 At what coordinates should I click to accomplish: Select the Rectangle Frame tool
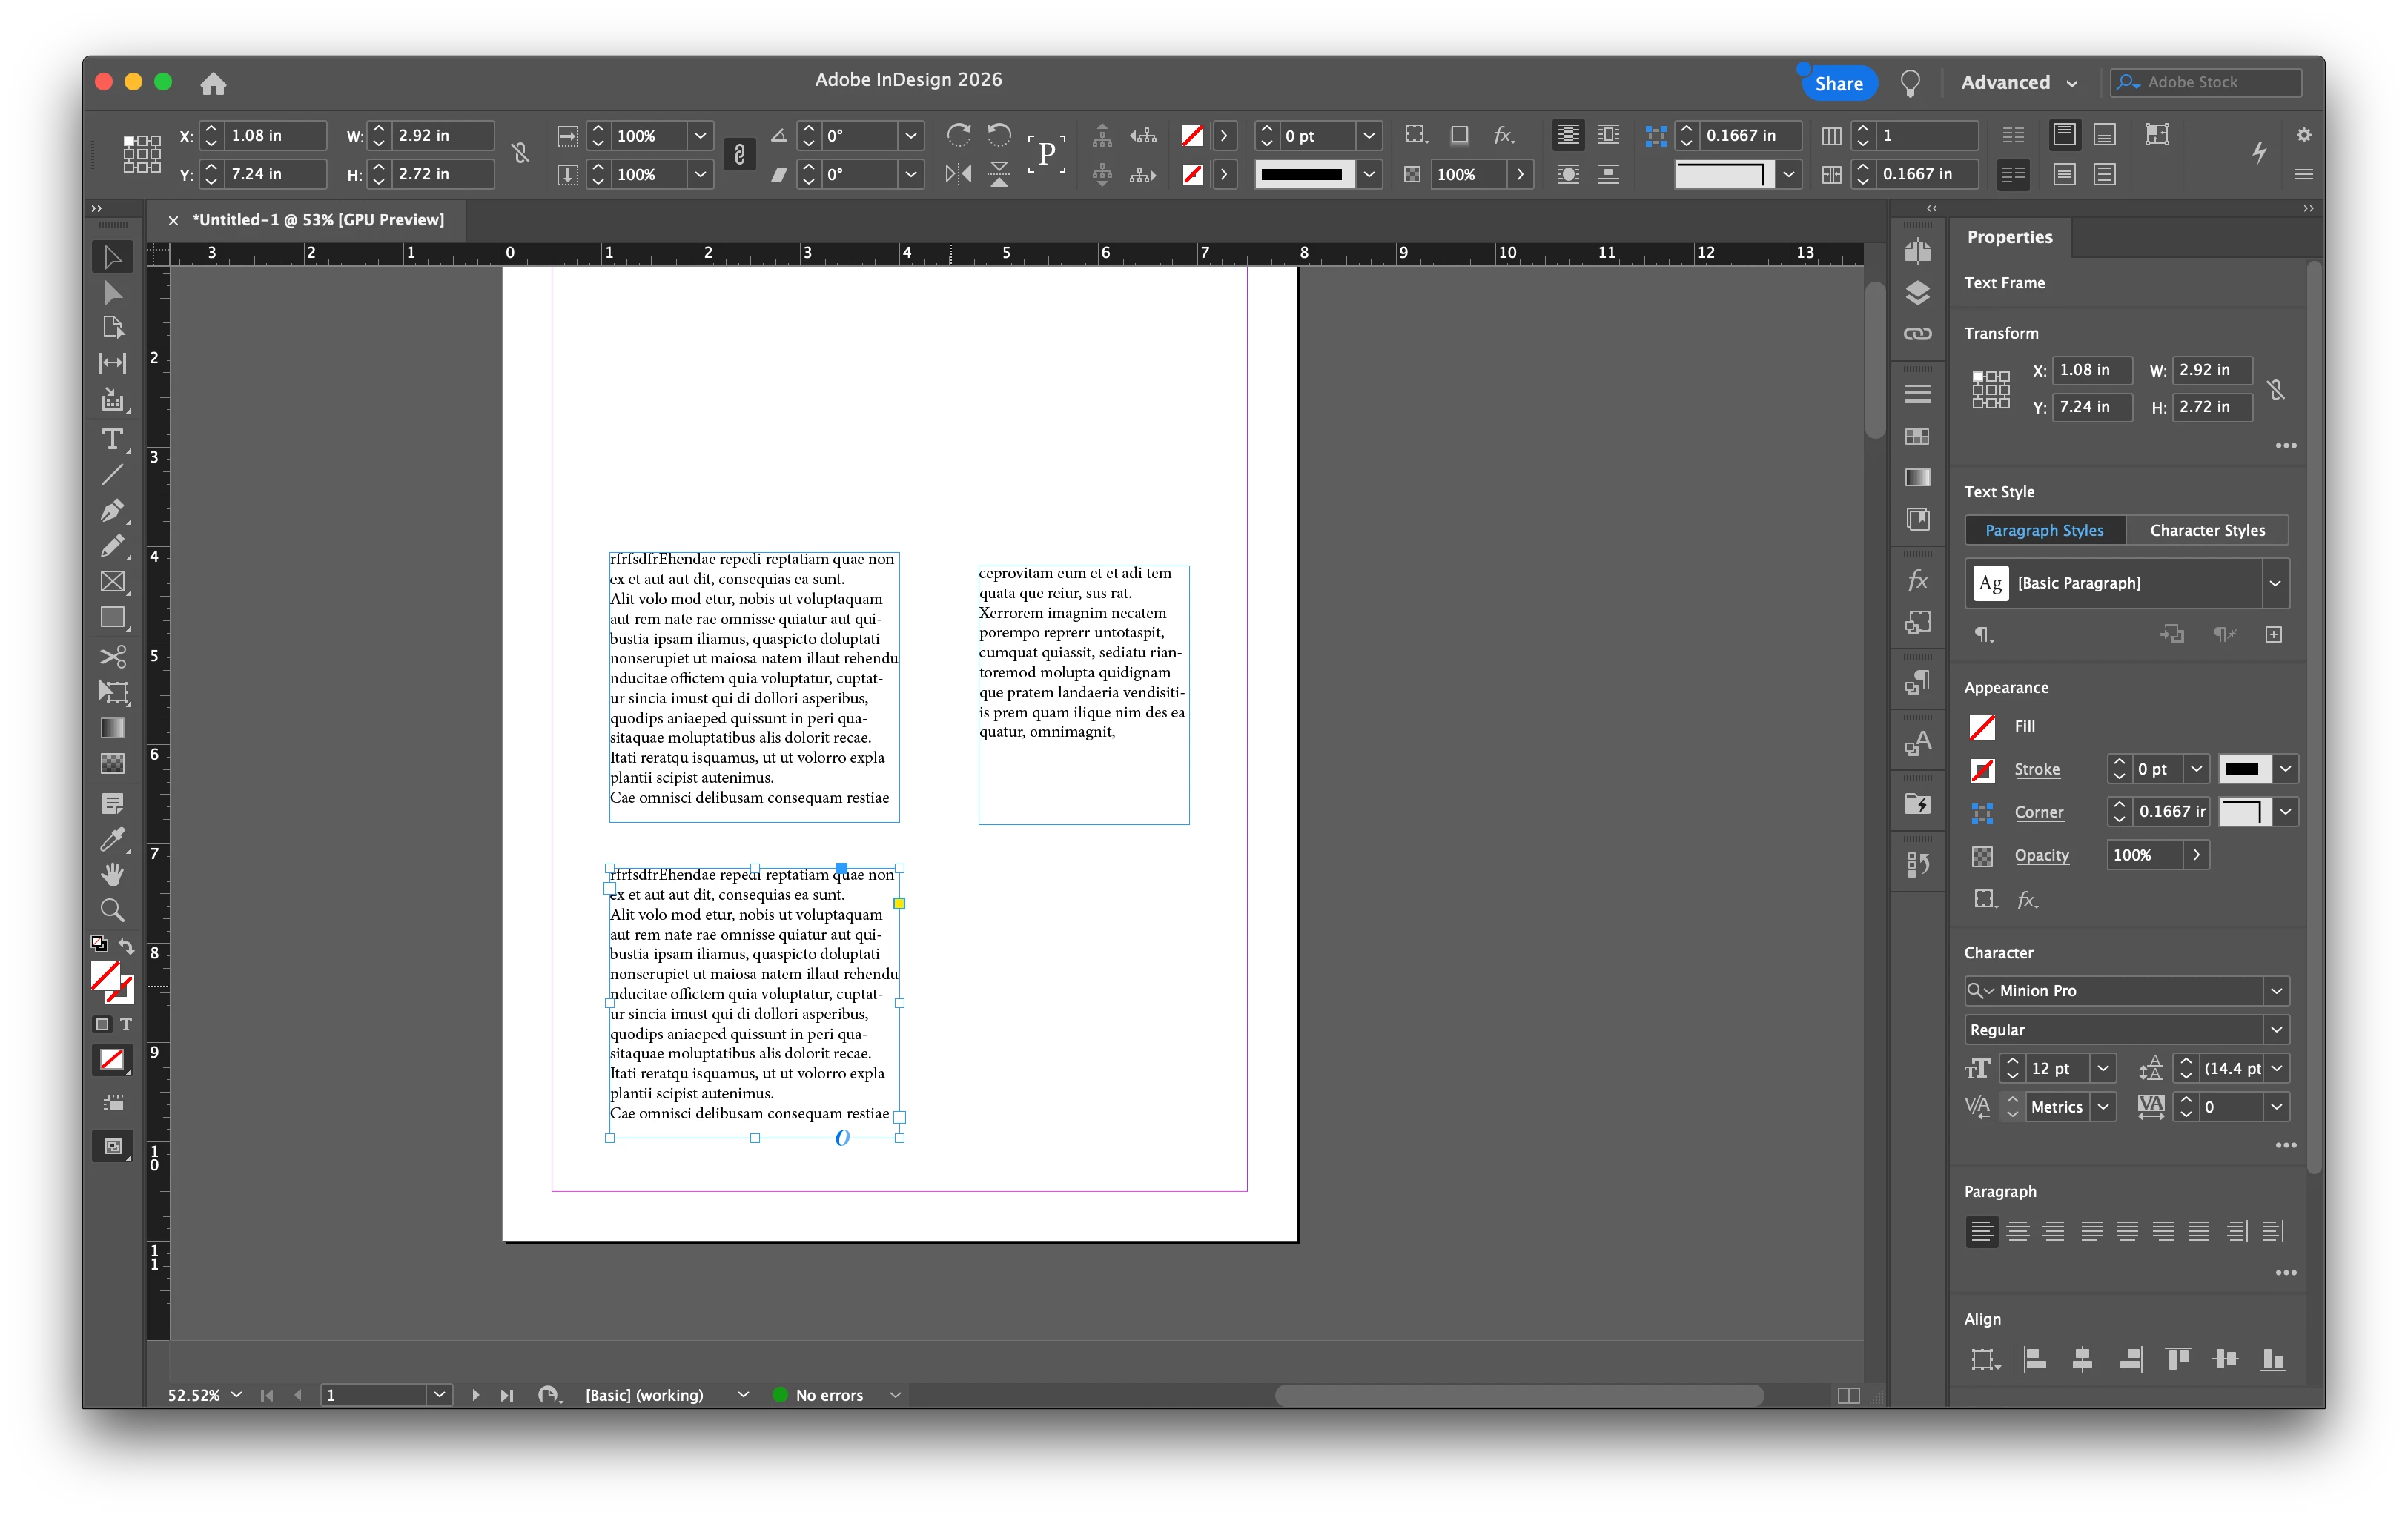coord(112,582)
